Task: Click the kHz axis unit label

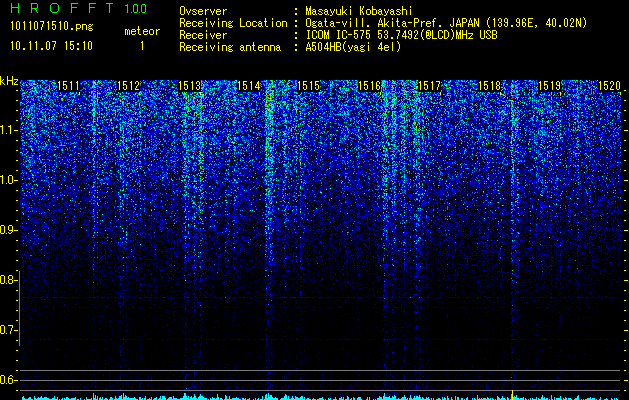Action: (x=9, y=81)
